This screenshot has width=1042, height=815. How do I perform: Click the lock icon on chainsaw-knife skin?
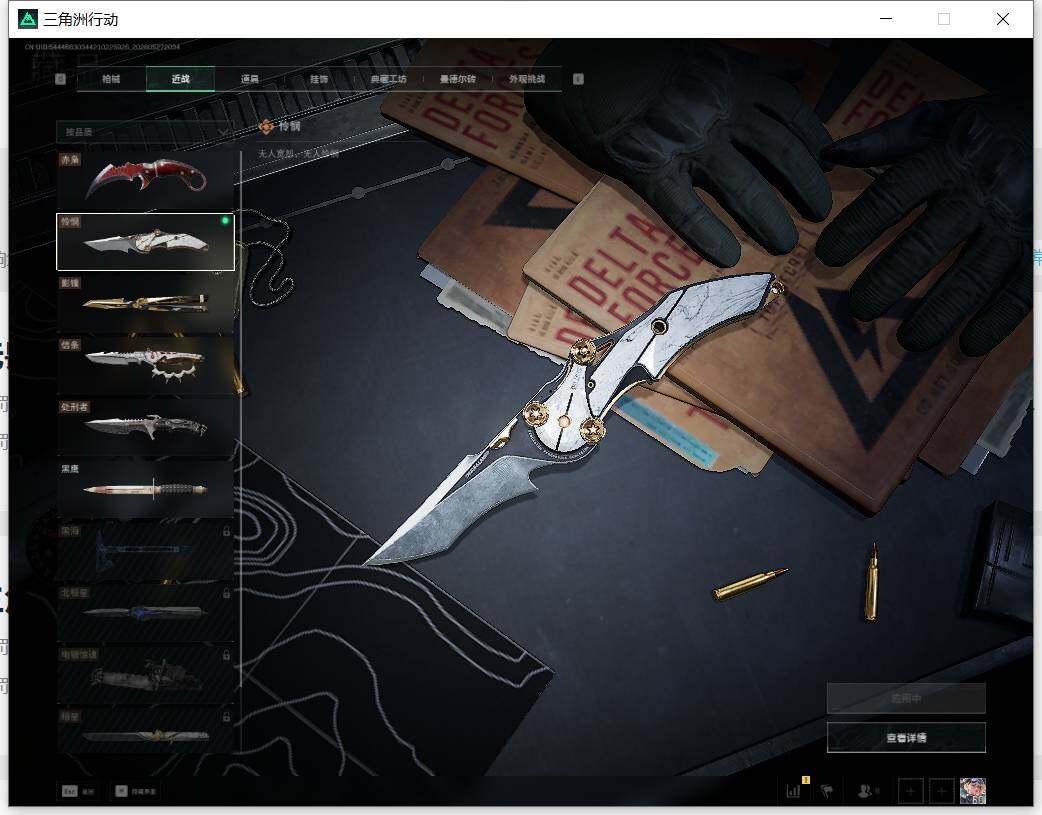[x=226, y=655]
